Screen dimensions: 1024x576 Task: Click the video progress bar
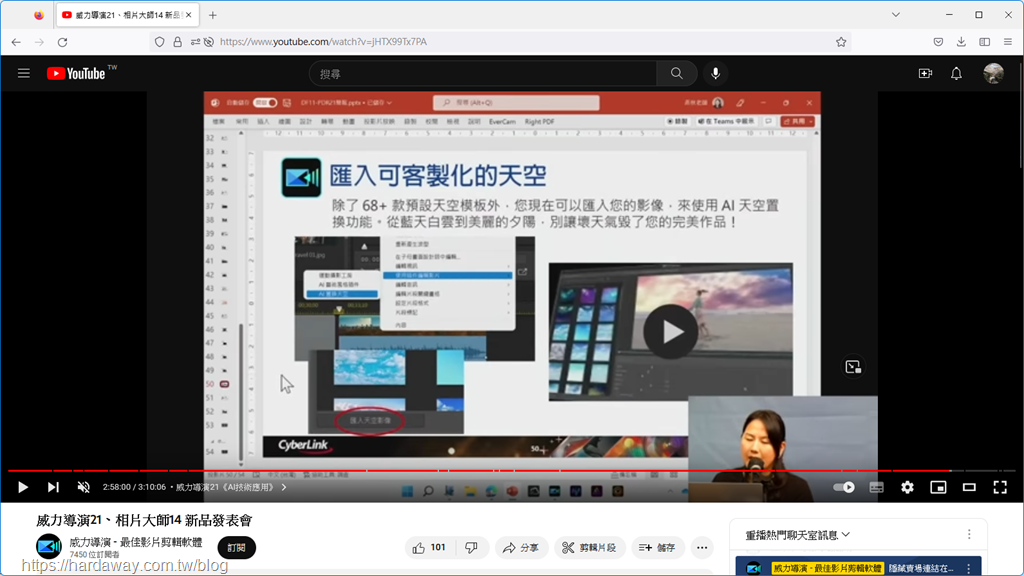pyautogui.click(x=511, y=470)
